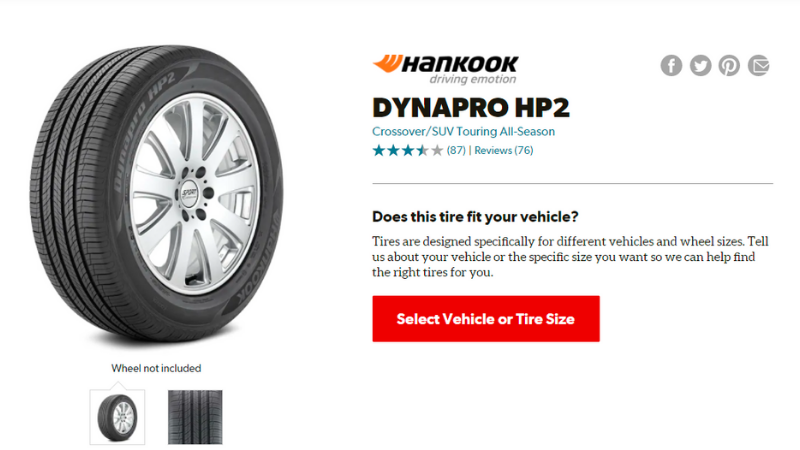
Task: Click the "Does this tire fit your vehicle?" heading
Action: [x=475, y=217]
